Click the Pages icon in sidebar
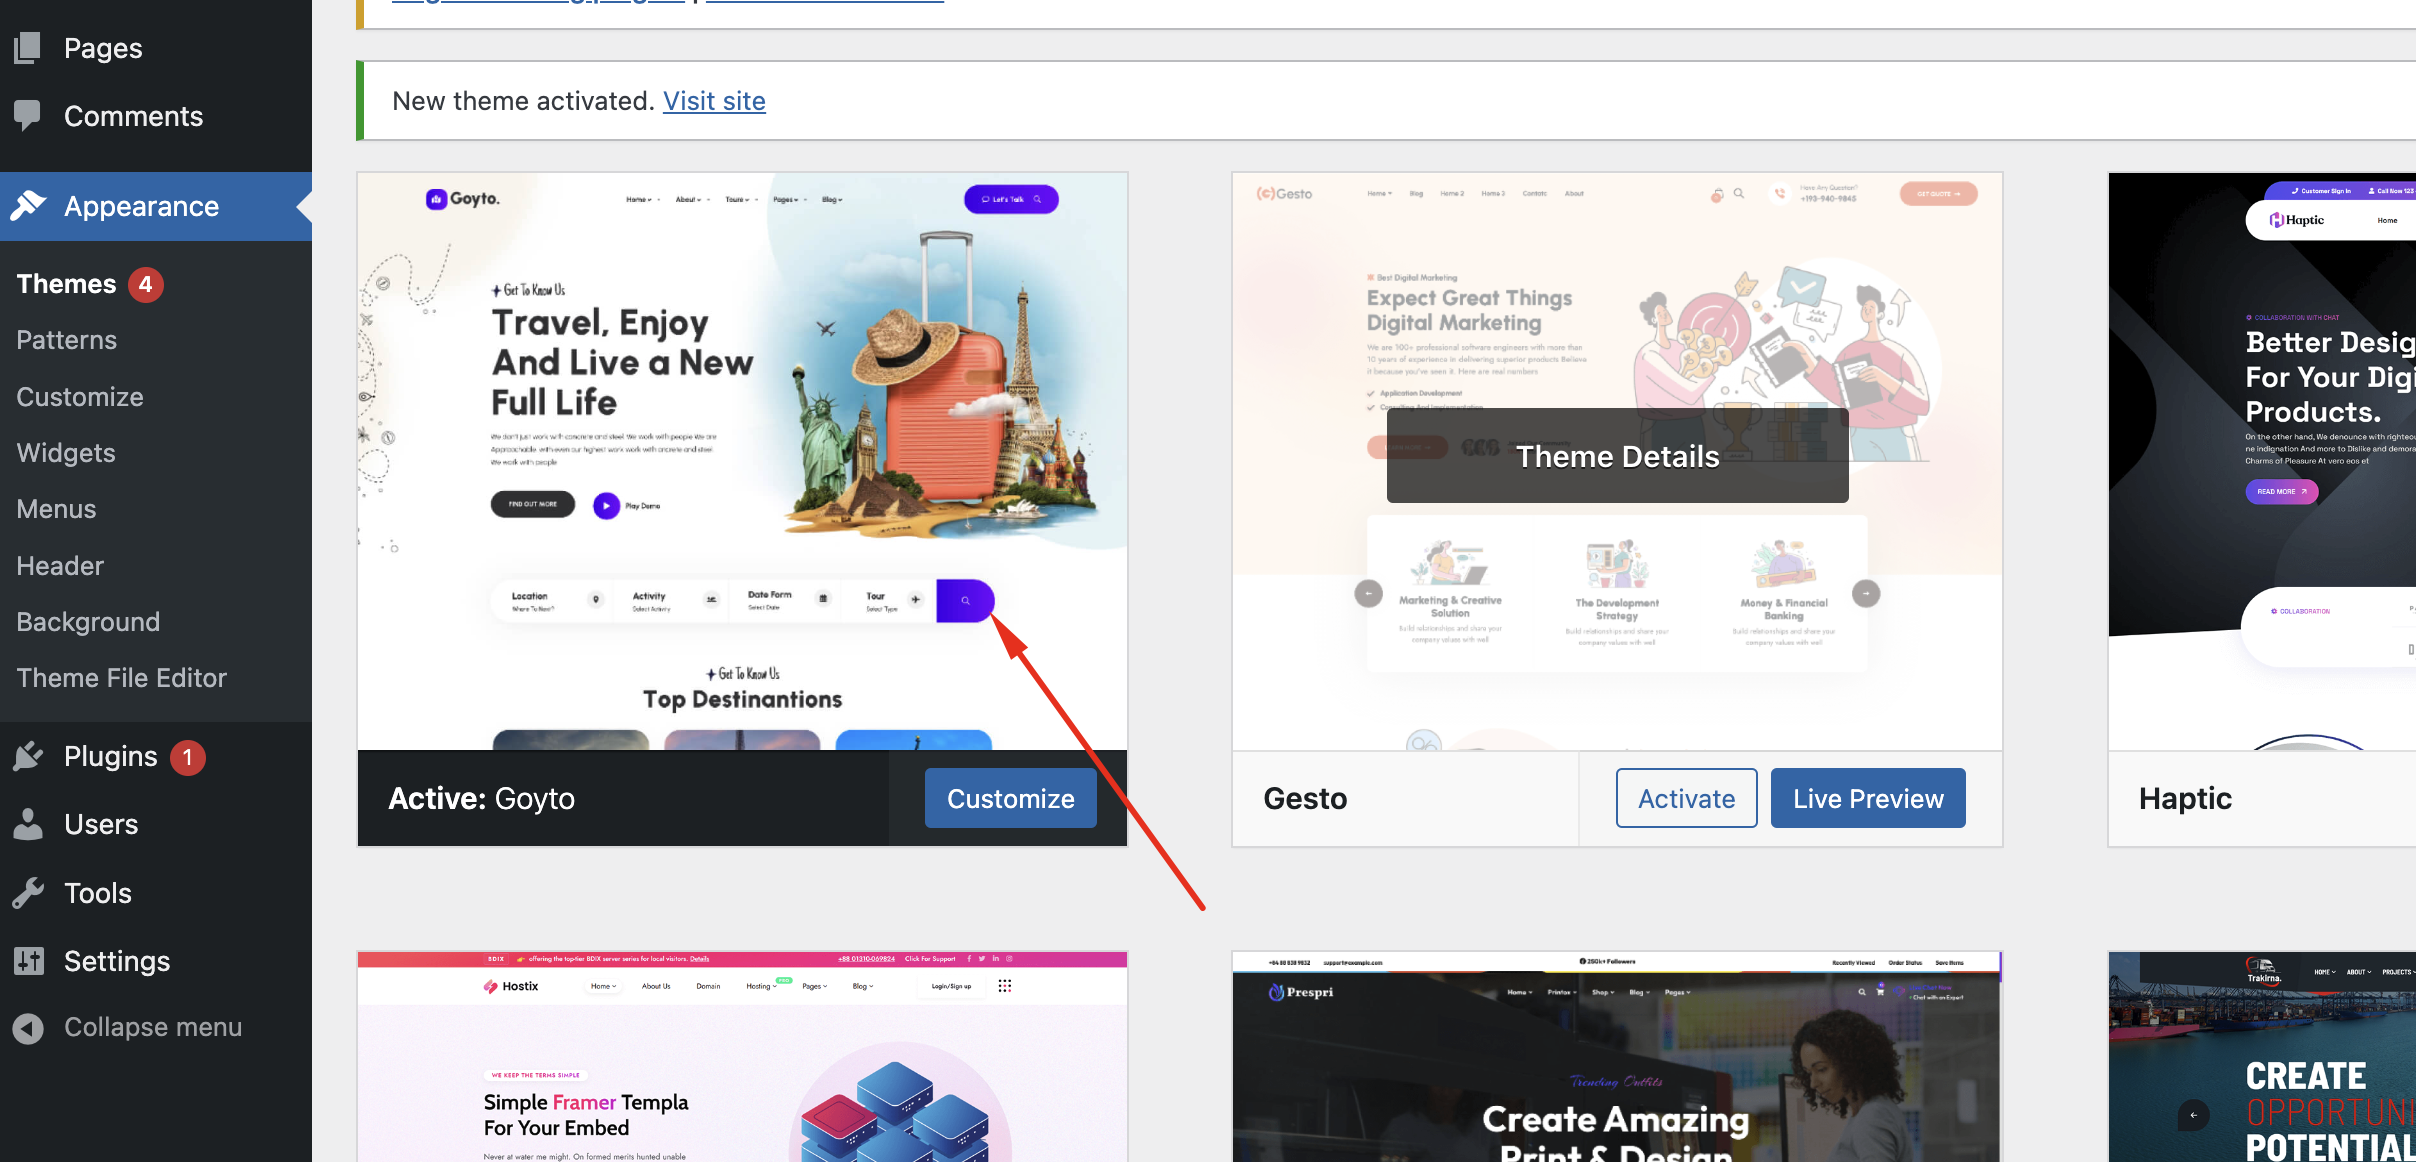 click(26, 46)
